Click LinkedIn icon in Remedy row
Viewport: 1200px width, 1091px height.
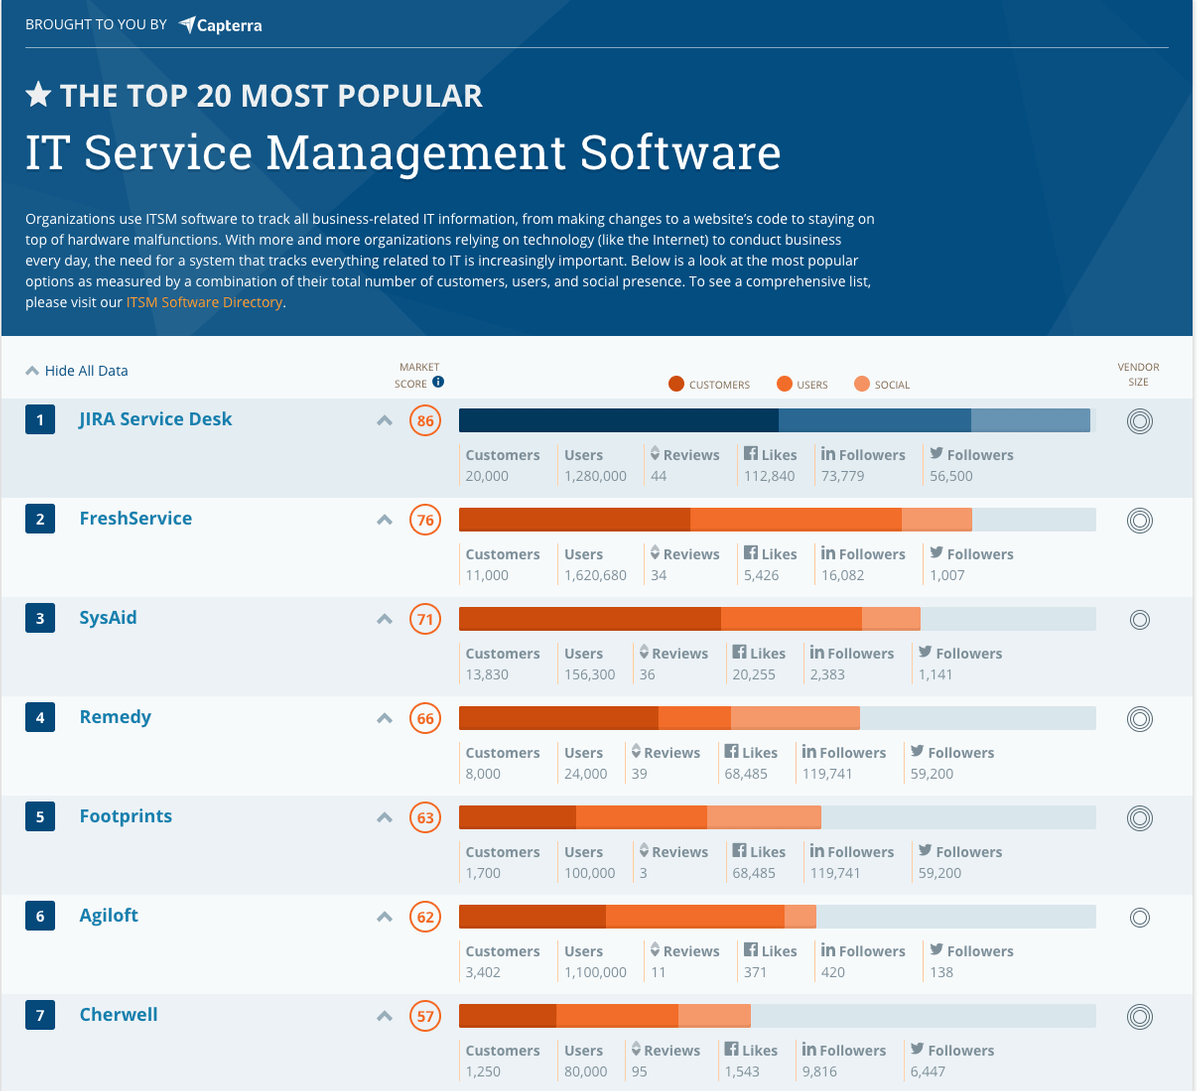coord(809,751)
